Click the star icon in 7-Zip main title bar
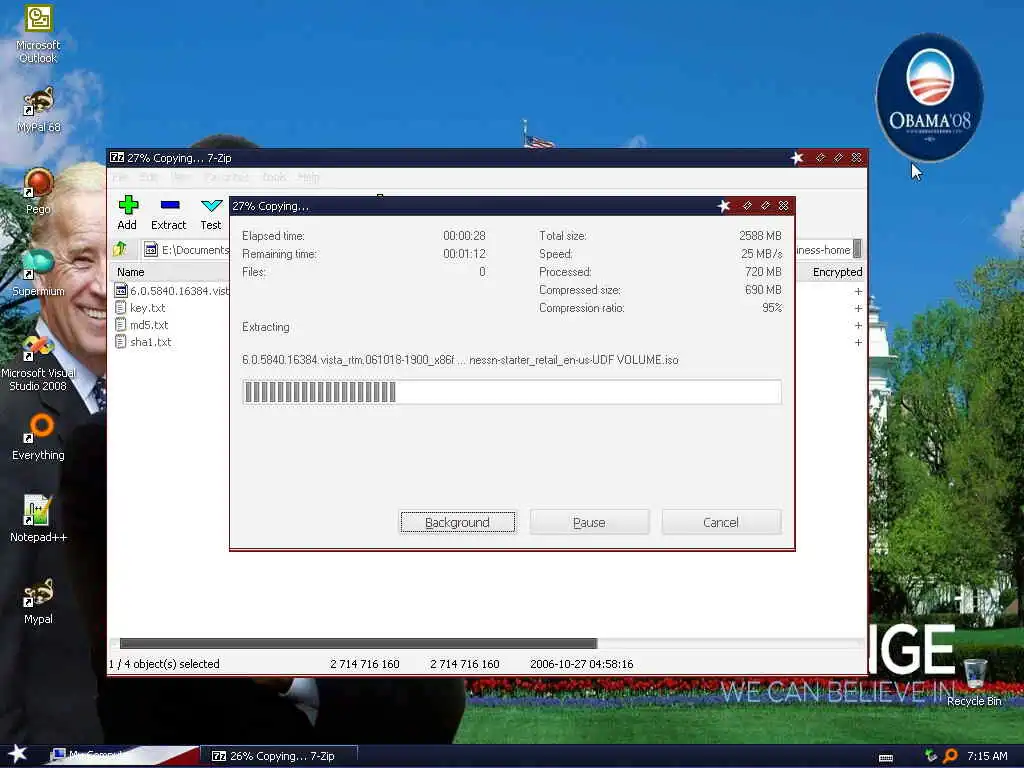1024x768 pixels. pos(797,157)
